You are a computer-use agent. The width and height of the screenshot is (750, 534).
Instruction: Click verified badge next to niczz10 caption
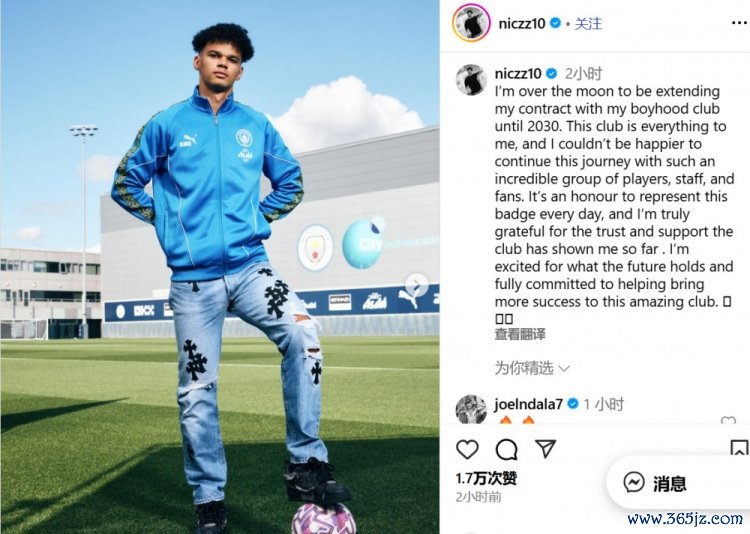pos(551,74)
